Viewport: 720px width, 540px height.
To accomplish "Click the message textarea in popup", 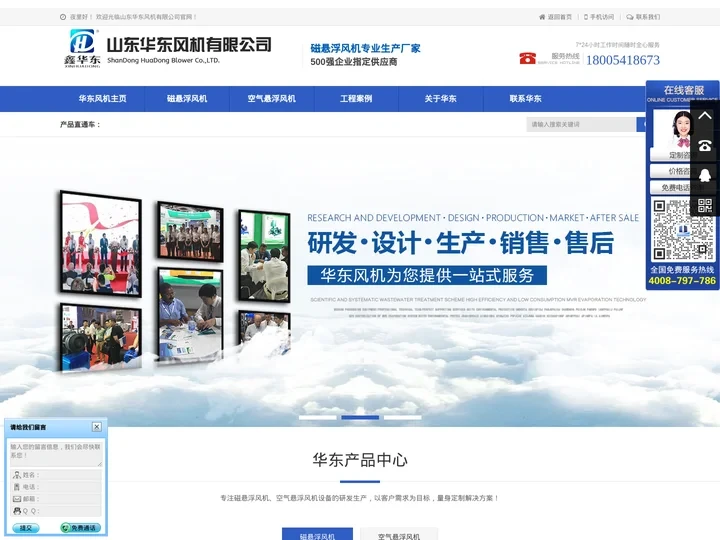I will coord(56,453).
